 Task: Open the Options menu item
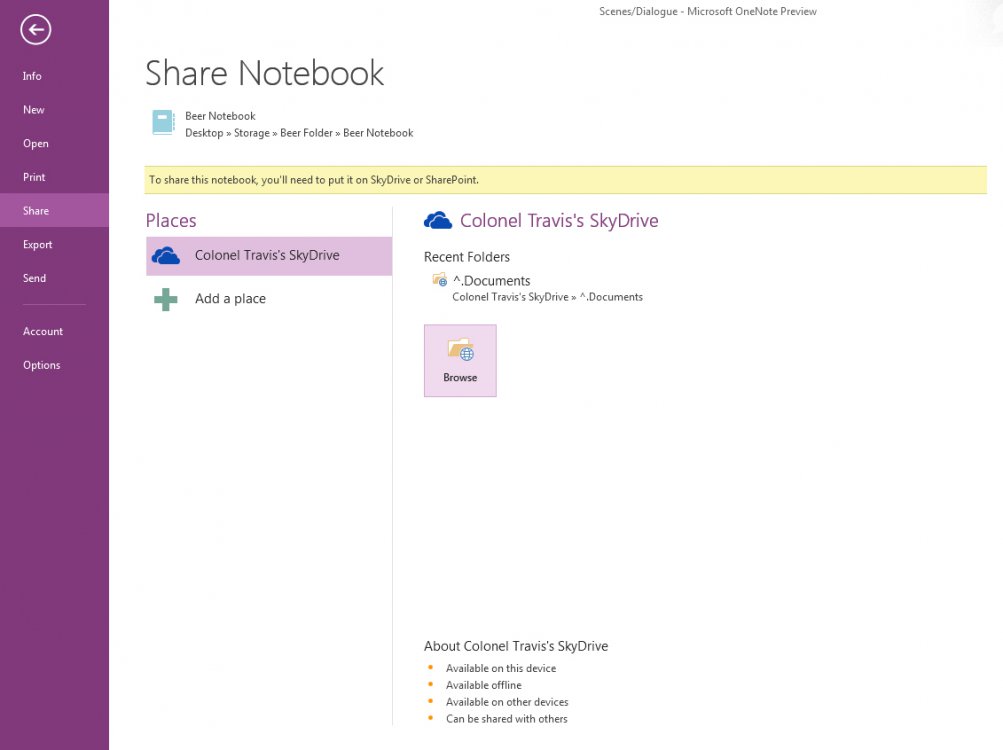click(x=54, y=365)
